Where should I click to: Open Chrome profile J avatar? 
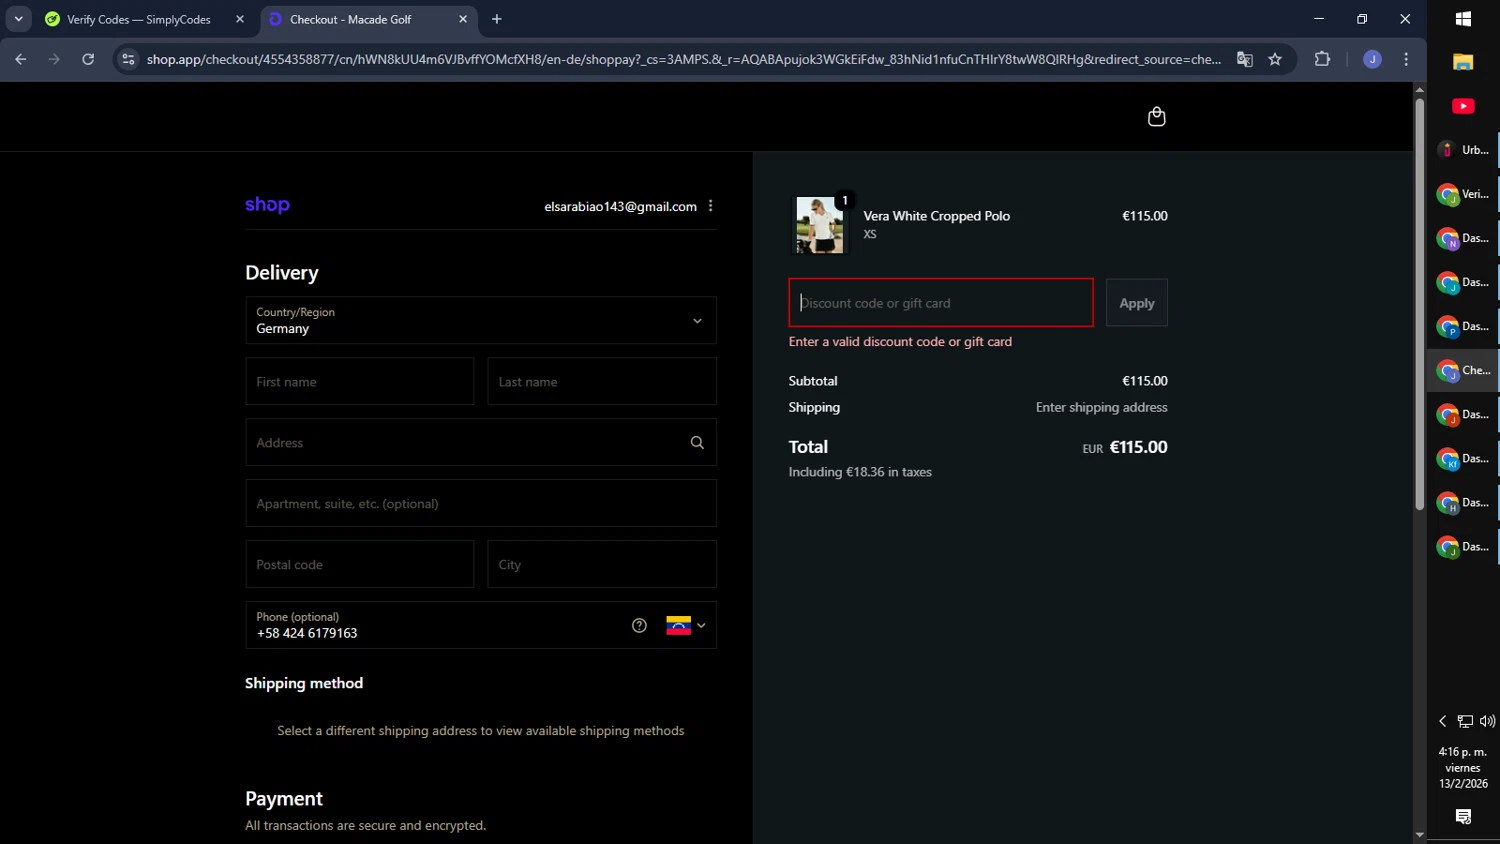pyautogui.click(x=1372, y=59)
